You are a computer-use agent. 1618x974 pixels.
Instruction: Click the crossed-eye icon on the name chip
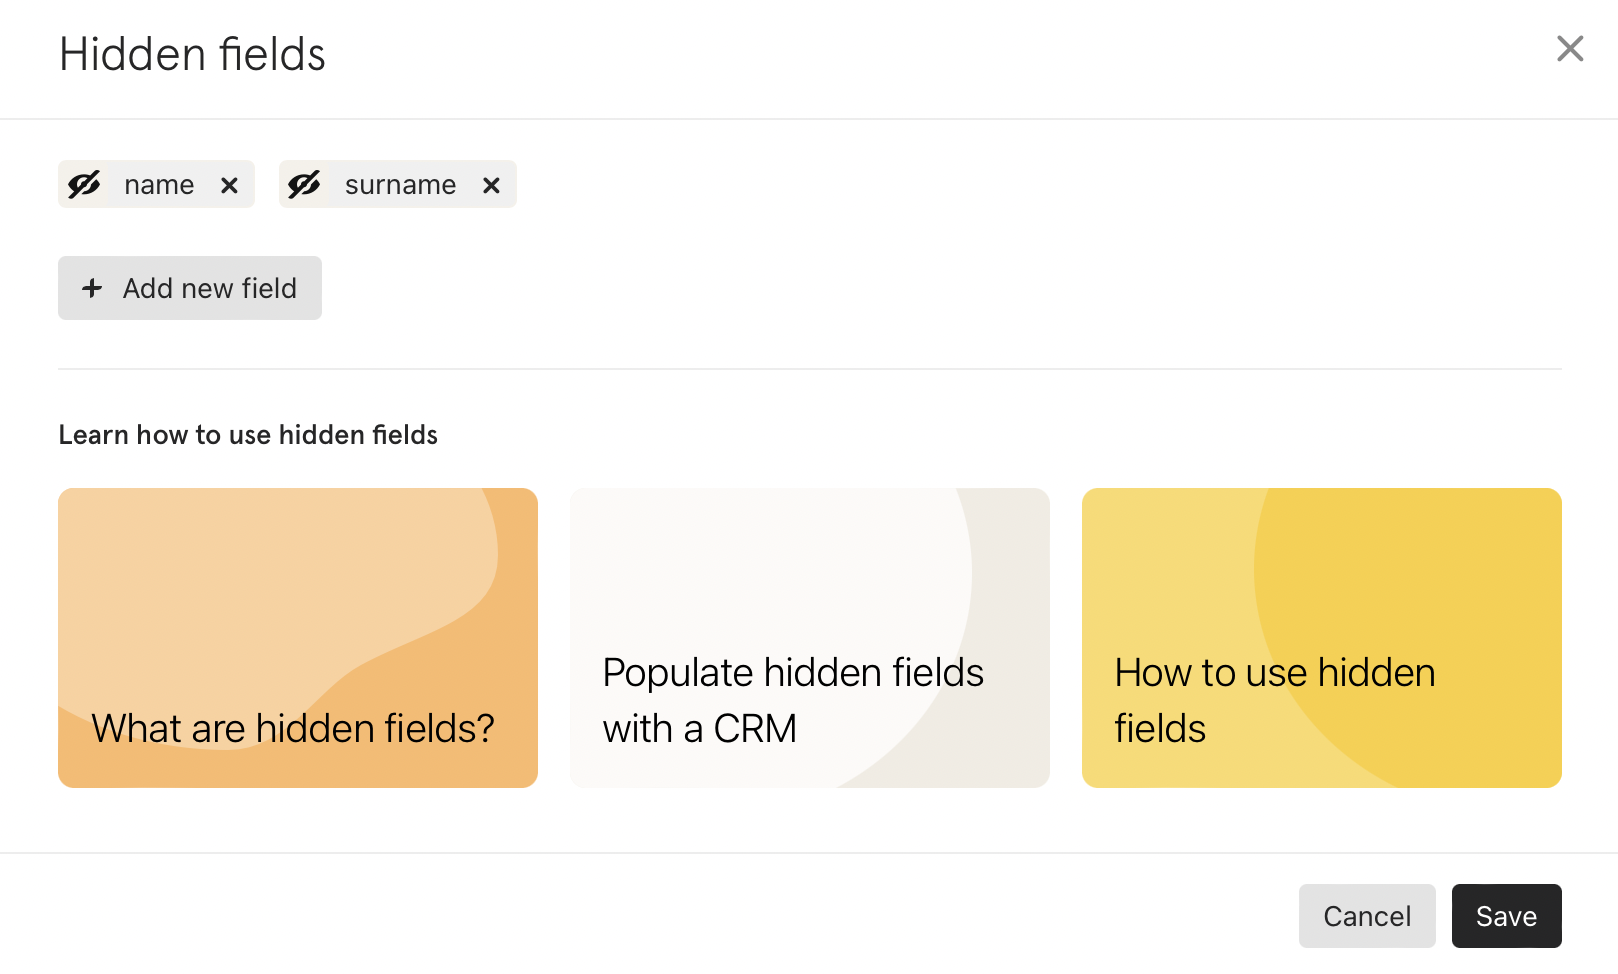pyautogui.click(x=84, y=184)
